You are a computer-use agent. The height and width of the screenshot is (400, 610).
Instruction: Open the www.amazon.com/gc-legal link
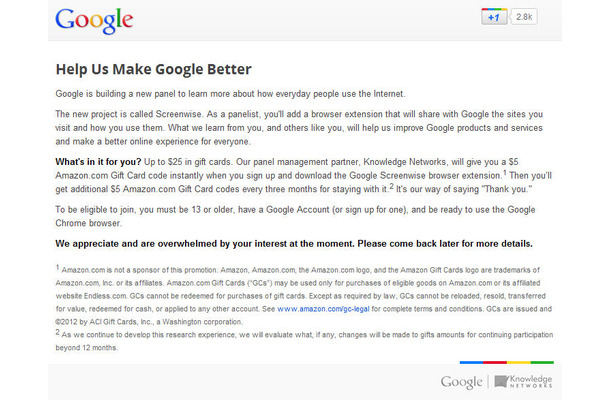323,309
